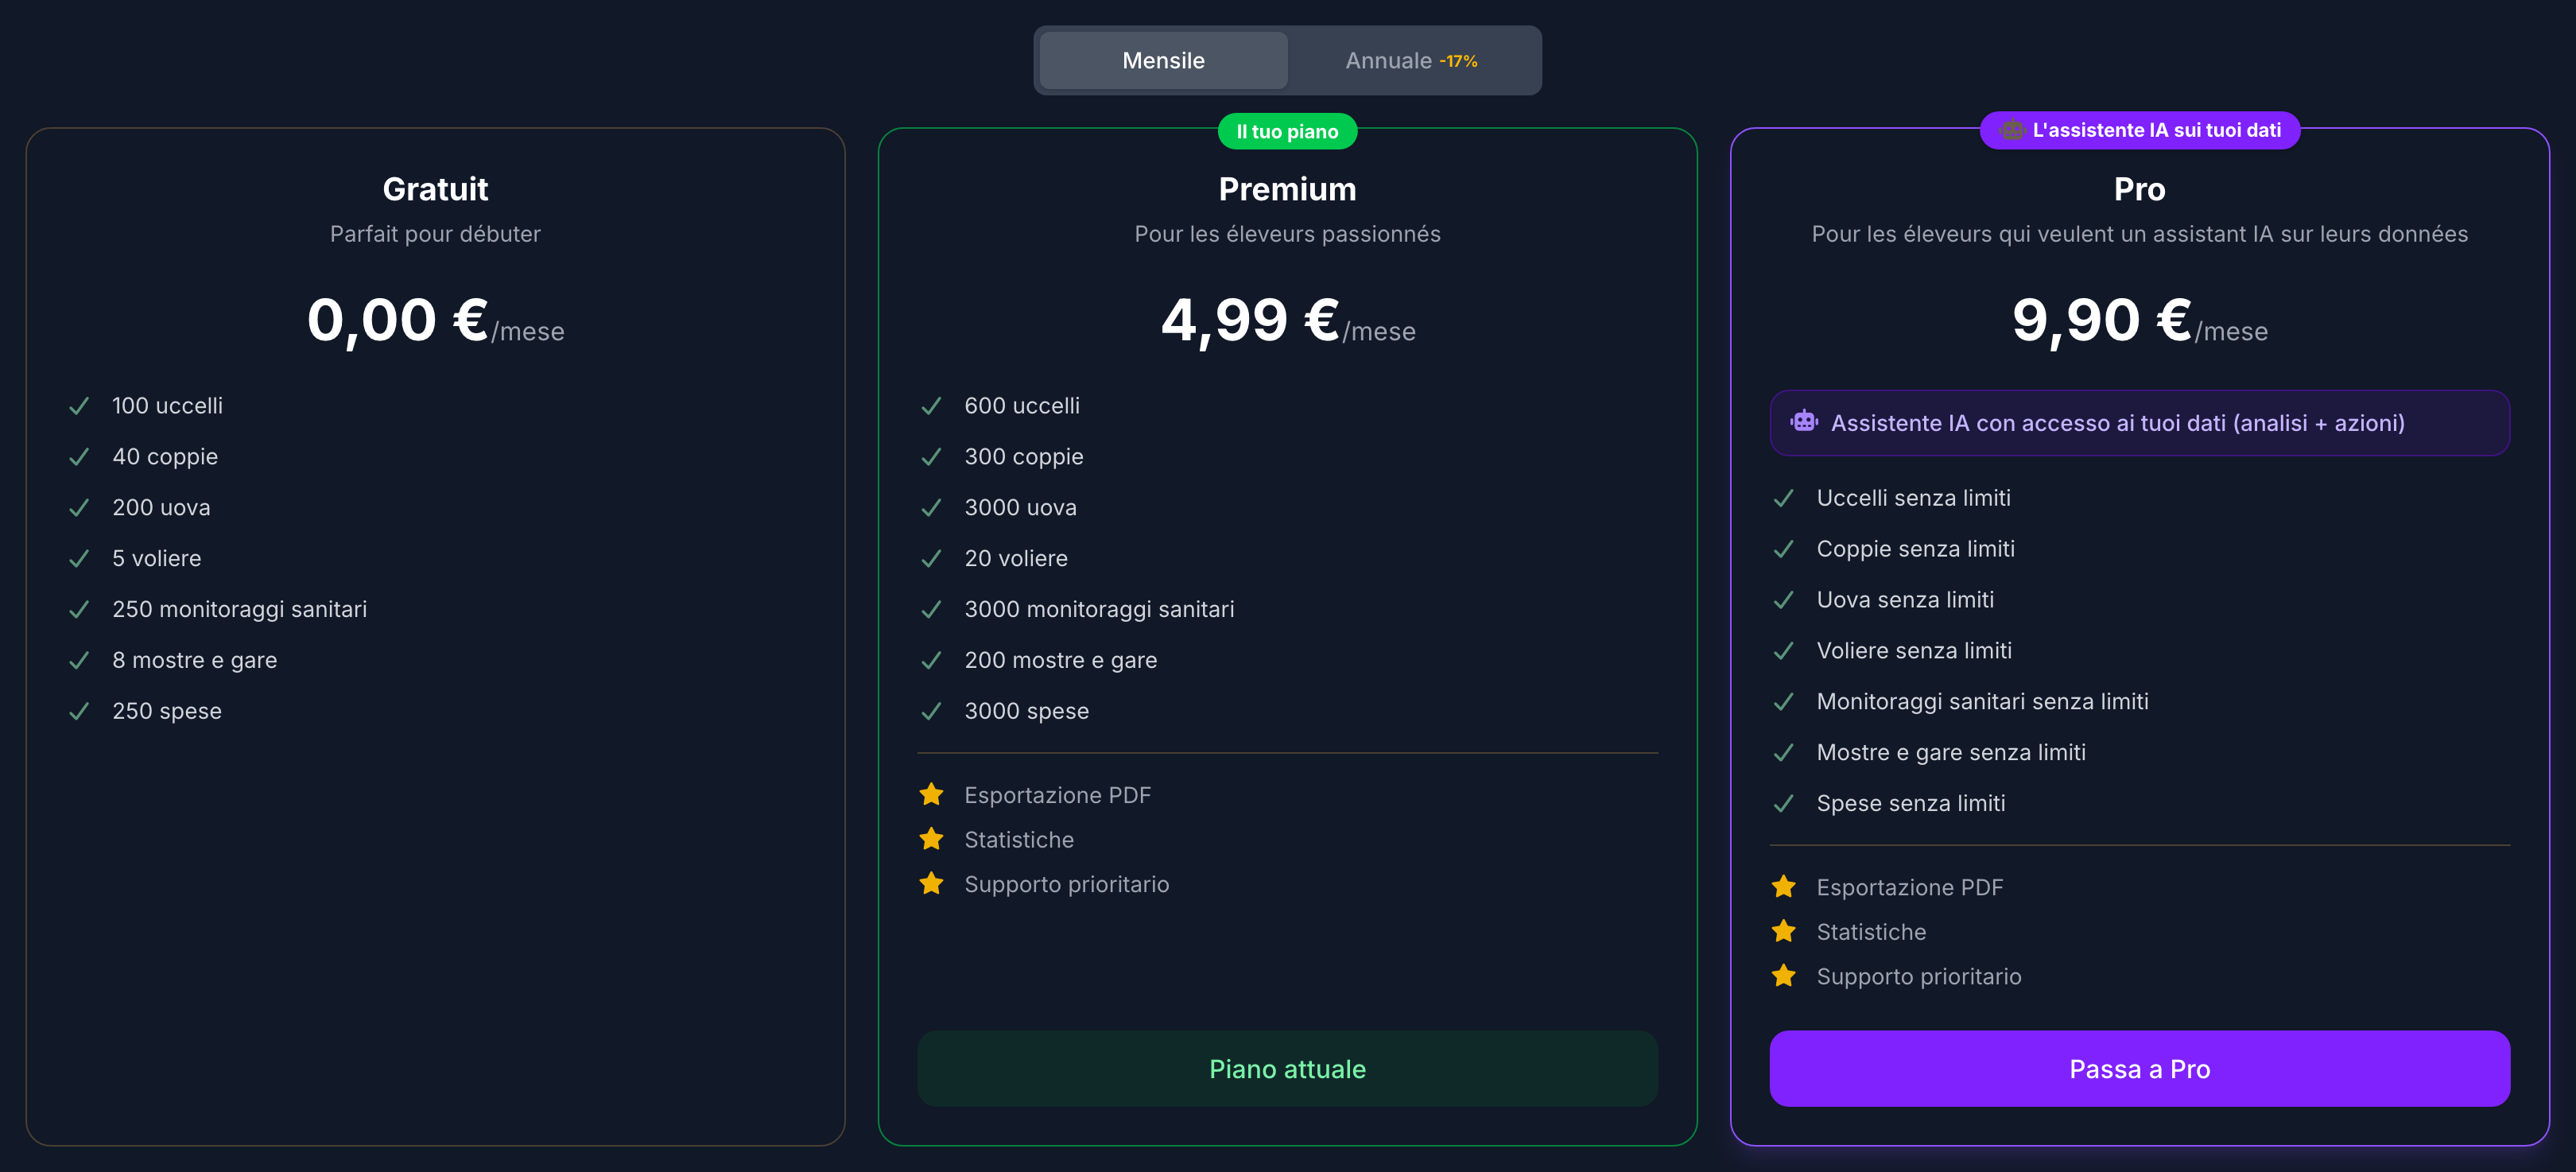Select the Gratuit plan title
The height and width of the screenshot is (1172, 2576).
[435, 189]
